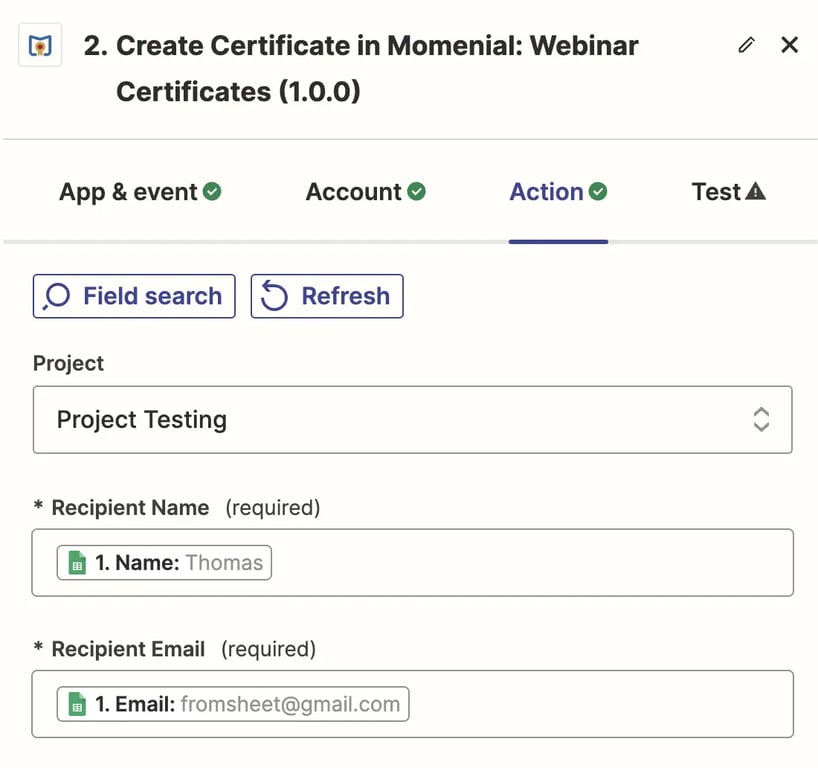This screenshot has height=768, width=818.
Task: Click the Momenial app logo icon
Action: click(40, 46)
